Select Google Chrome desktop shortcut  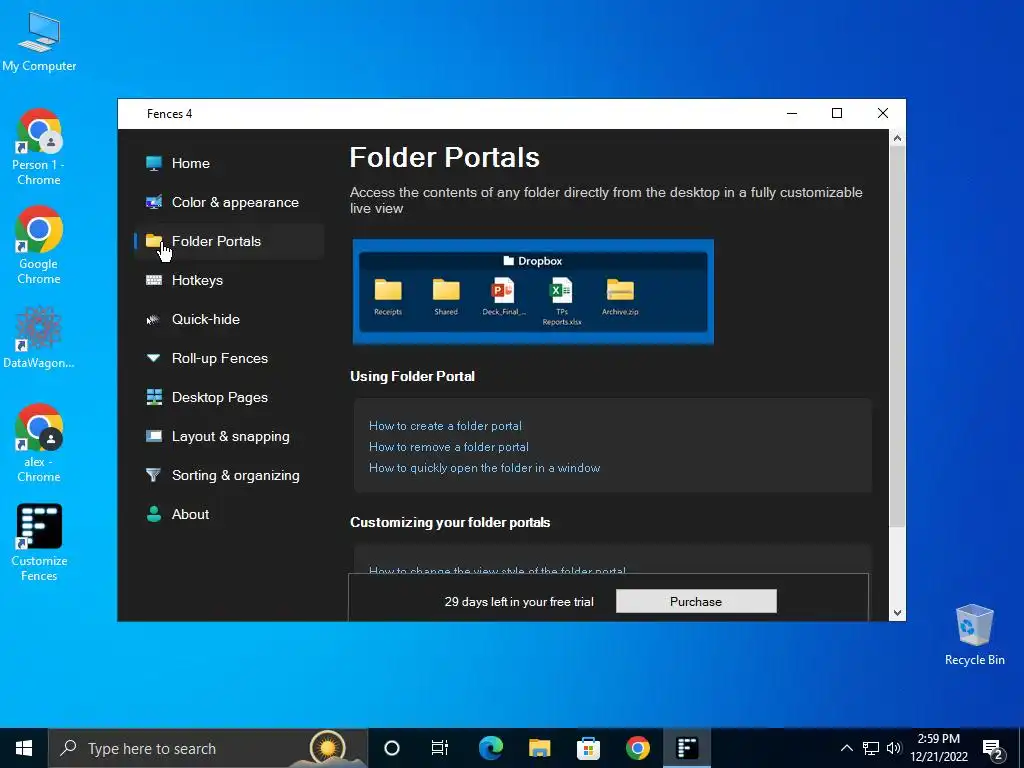point(39,246)
